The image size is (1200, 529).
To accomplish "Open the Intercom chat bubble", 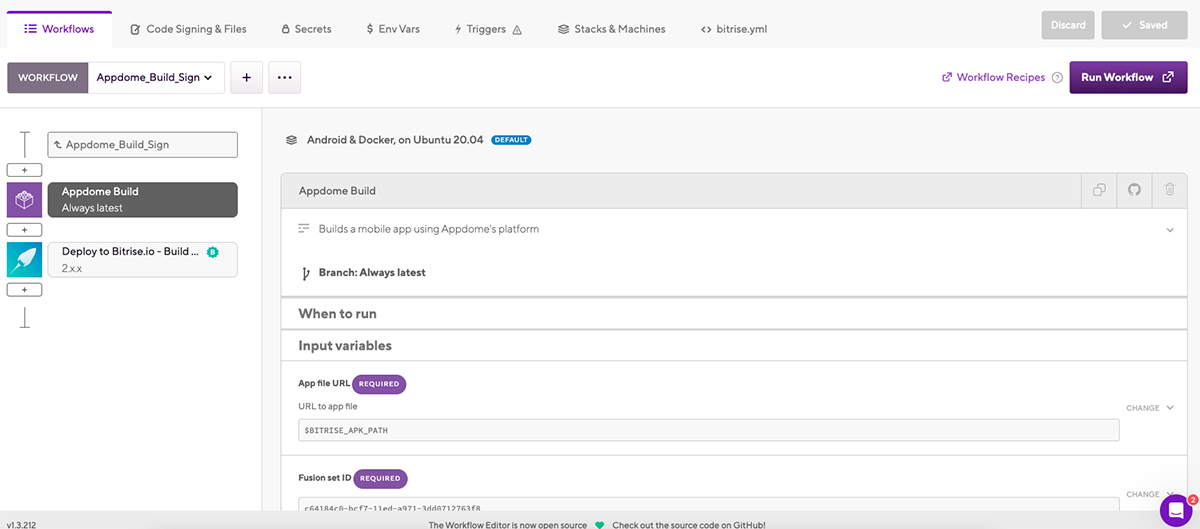I will click(x=1176, y=509).
